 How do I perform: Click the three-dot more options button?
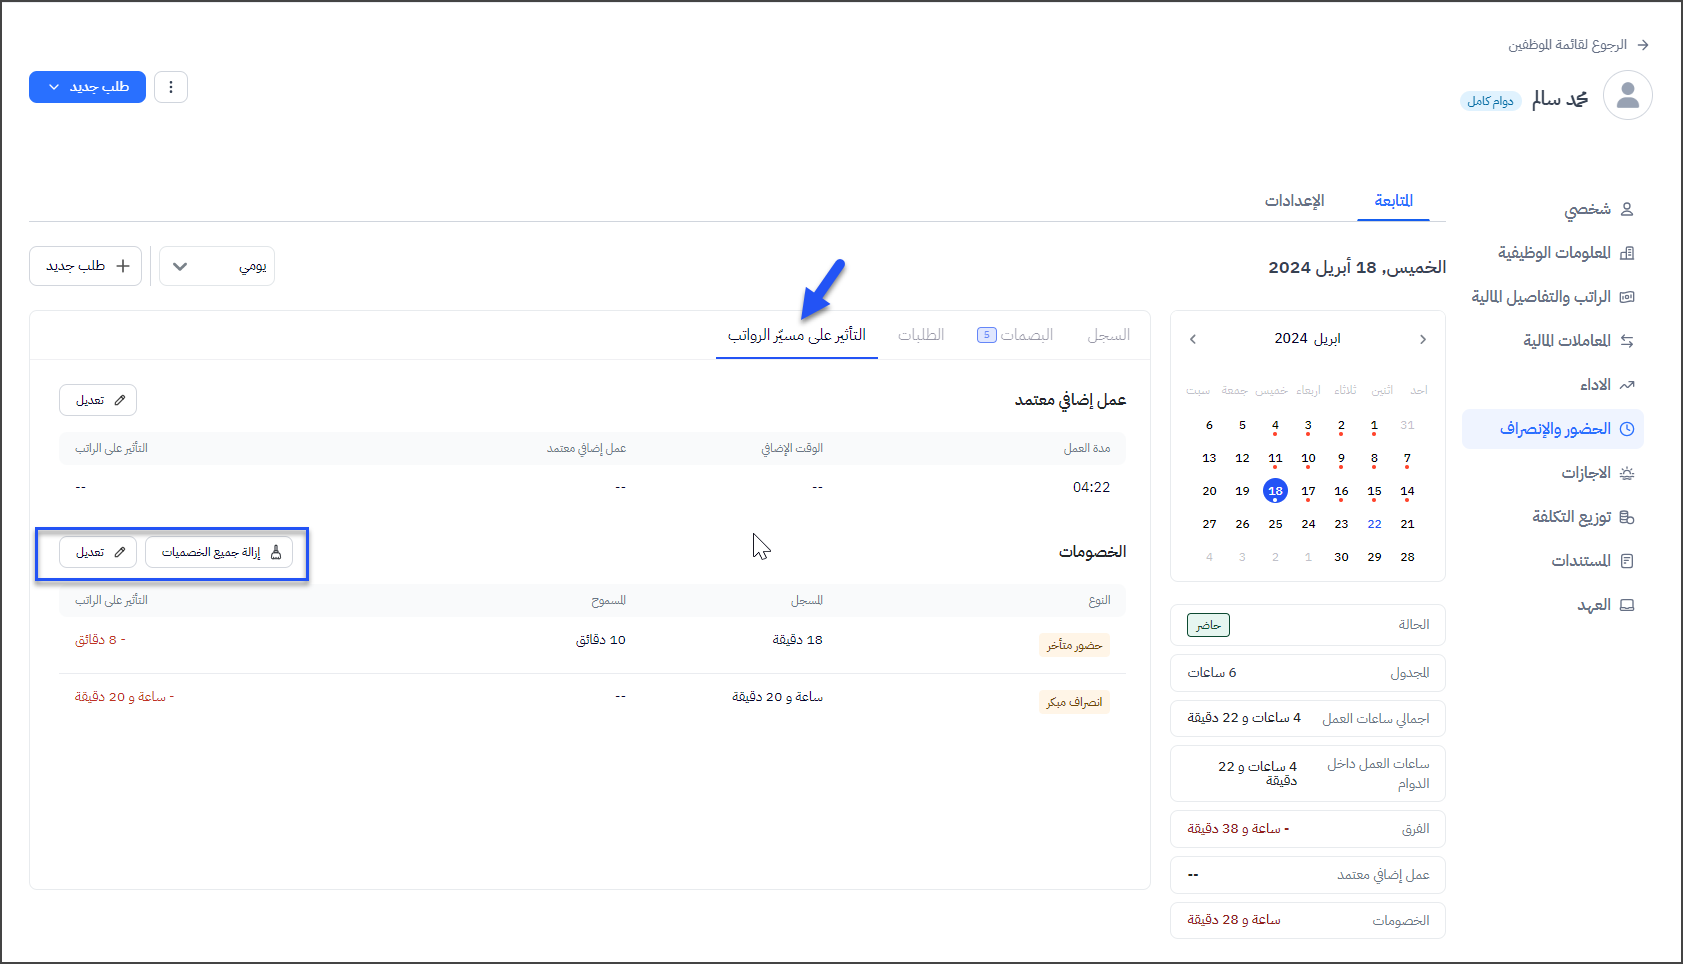(x=171, y=87)
